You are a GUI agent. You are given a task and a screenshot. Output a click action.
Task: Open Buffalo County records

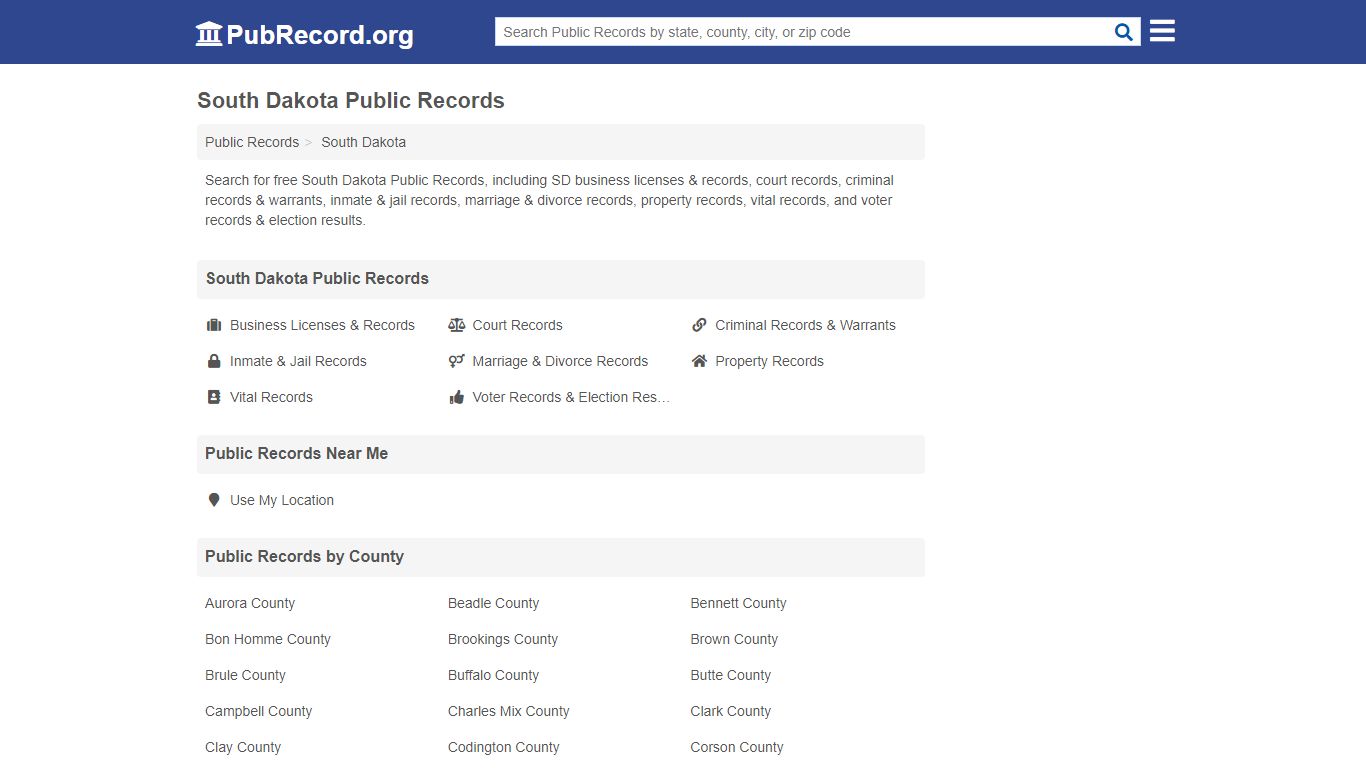493,675
